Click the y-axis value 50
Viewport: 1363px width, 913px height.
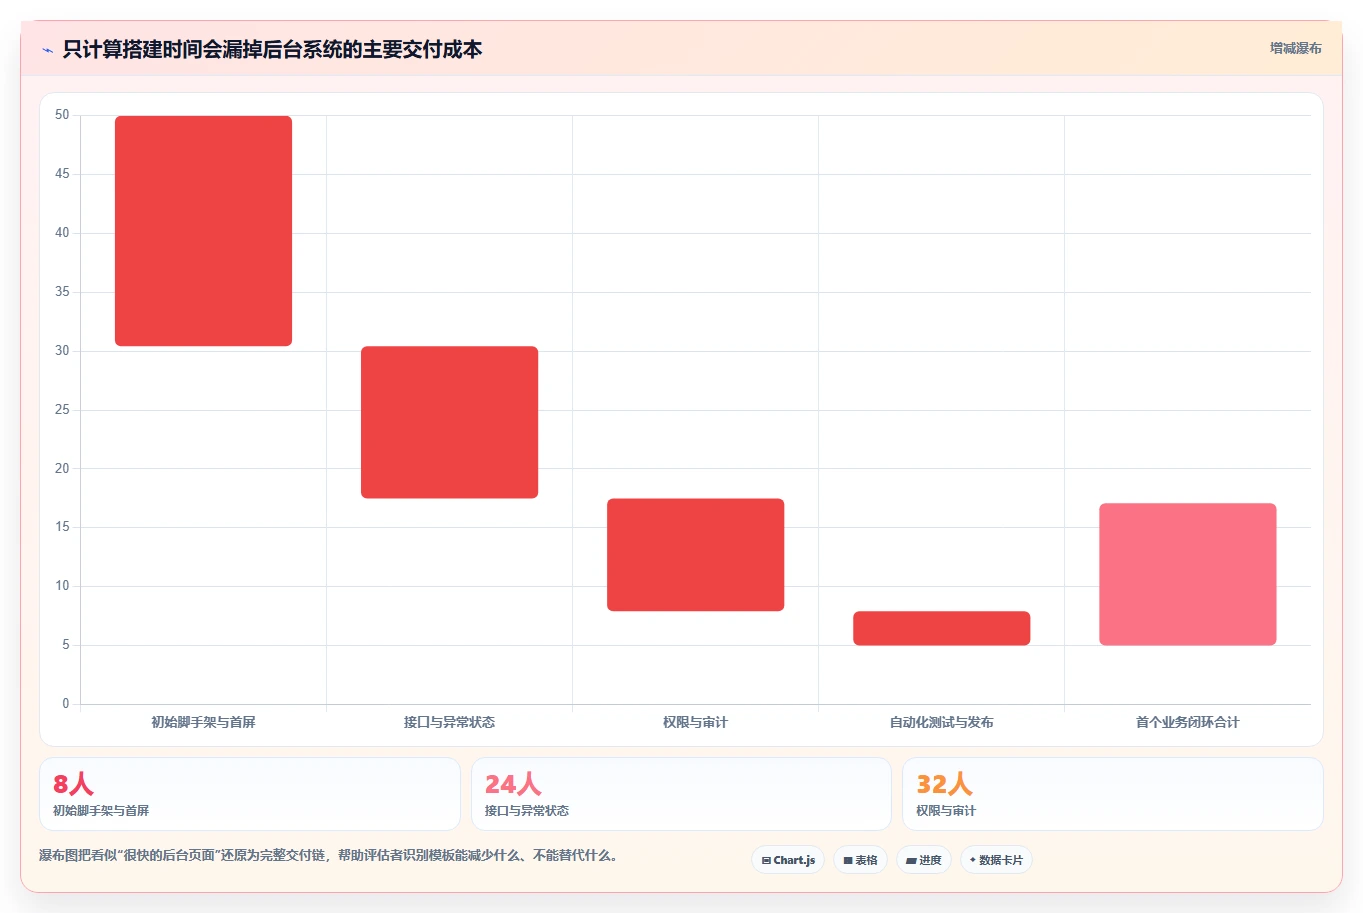point(62,115)
